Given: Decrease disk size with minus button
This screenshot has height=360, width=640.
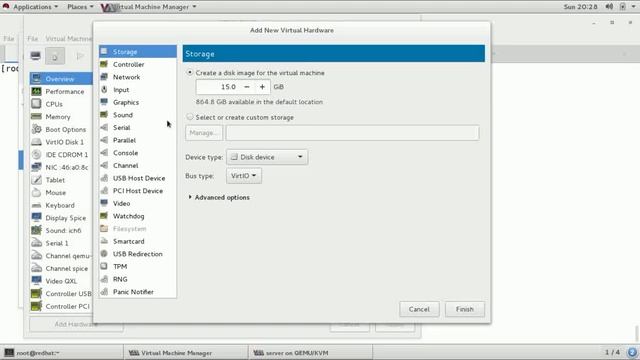Looking at the screenshot, I should pos(247,87).
